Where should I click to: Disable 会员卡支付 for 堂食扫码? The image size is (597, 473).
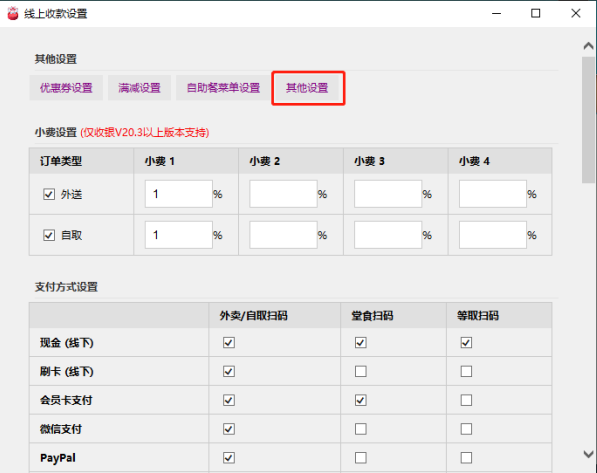[x=361, y=400]
